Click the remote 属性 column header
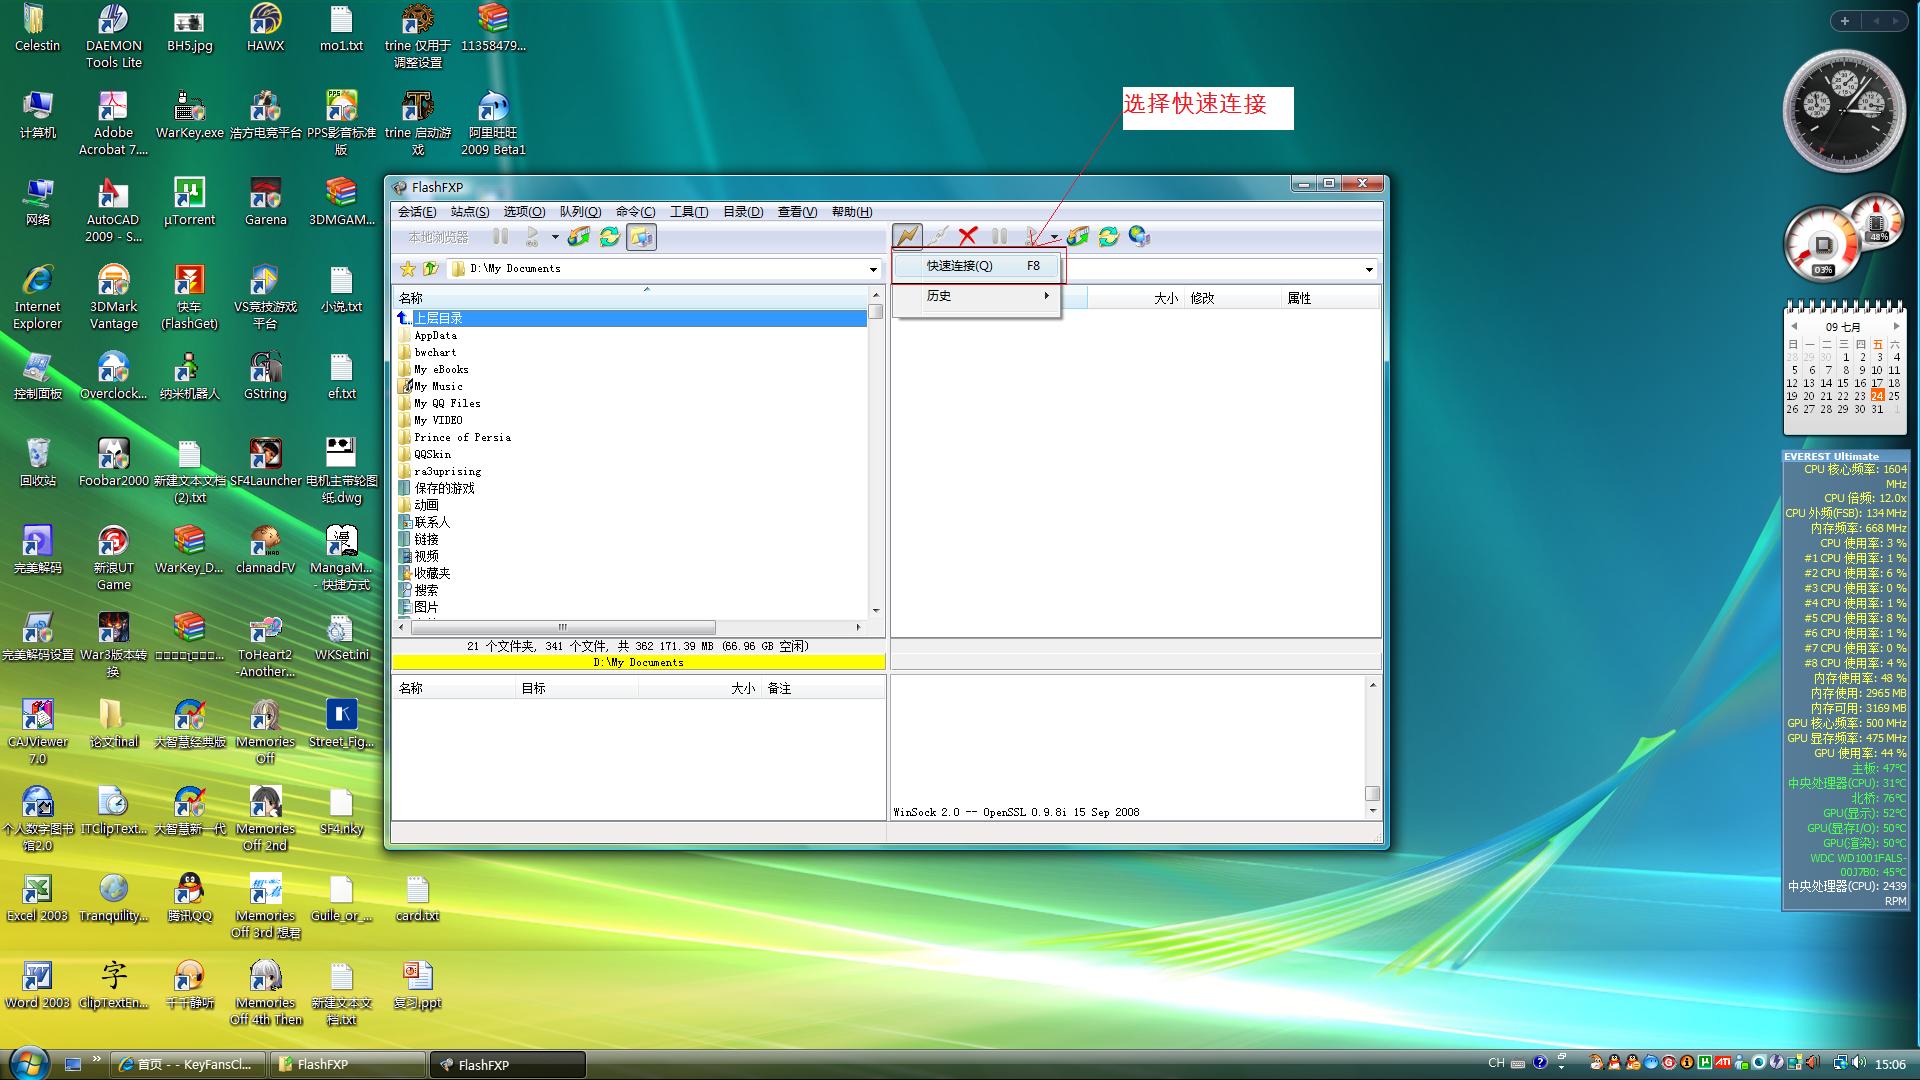 (1330, 298)
